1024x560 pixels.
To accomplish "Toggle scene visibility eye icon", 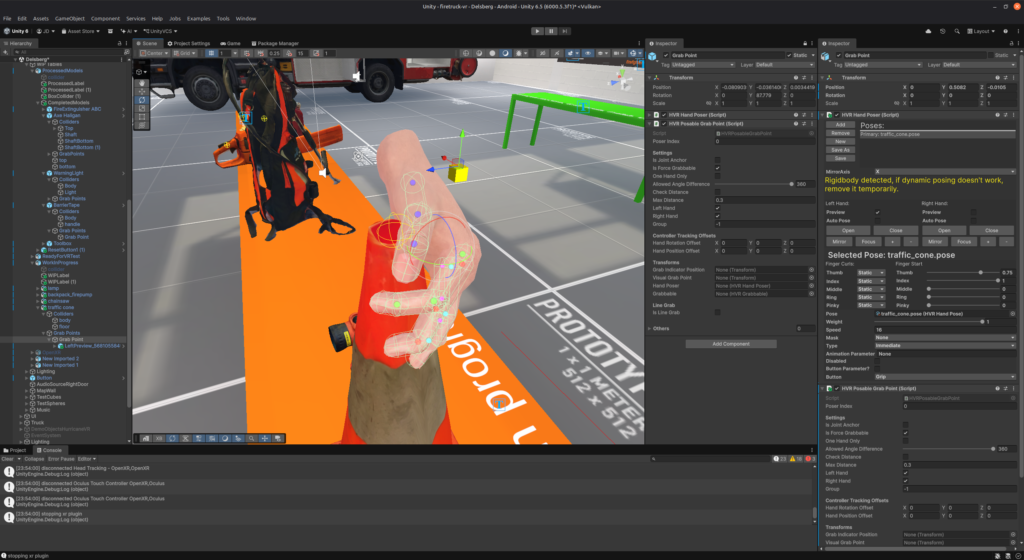I will [x=588, y=53].
